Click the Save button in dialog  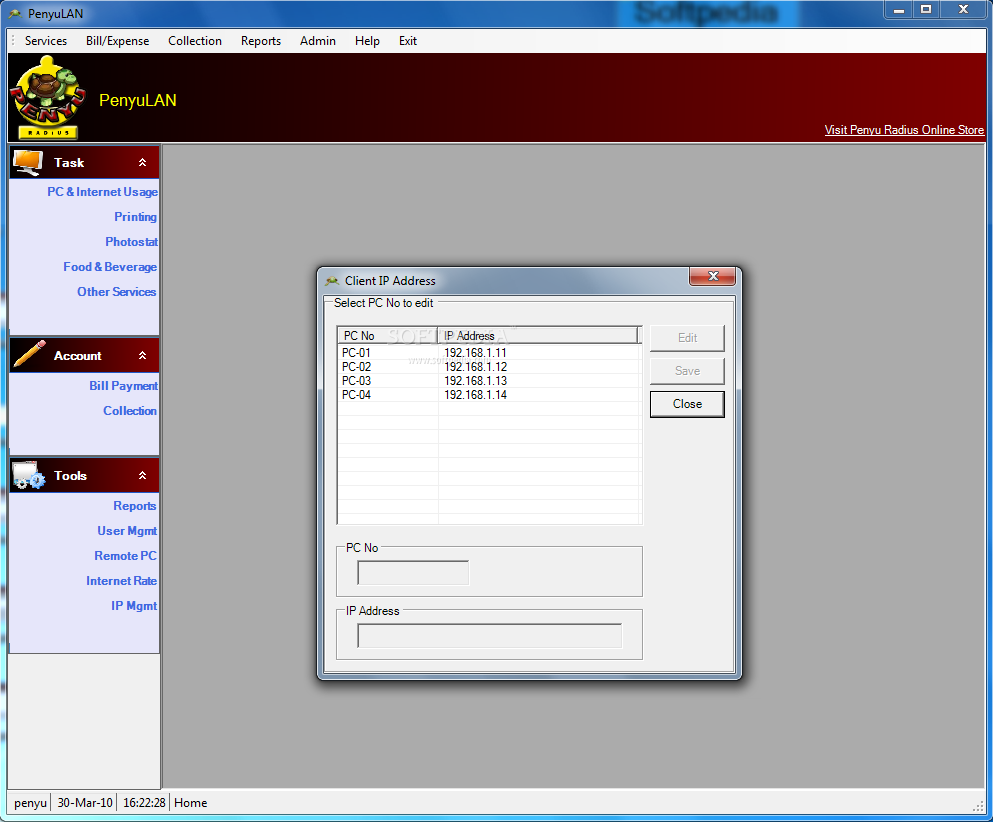point(687,371)
